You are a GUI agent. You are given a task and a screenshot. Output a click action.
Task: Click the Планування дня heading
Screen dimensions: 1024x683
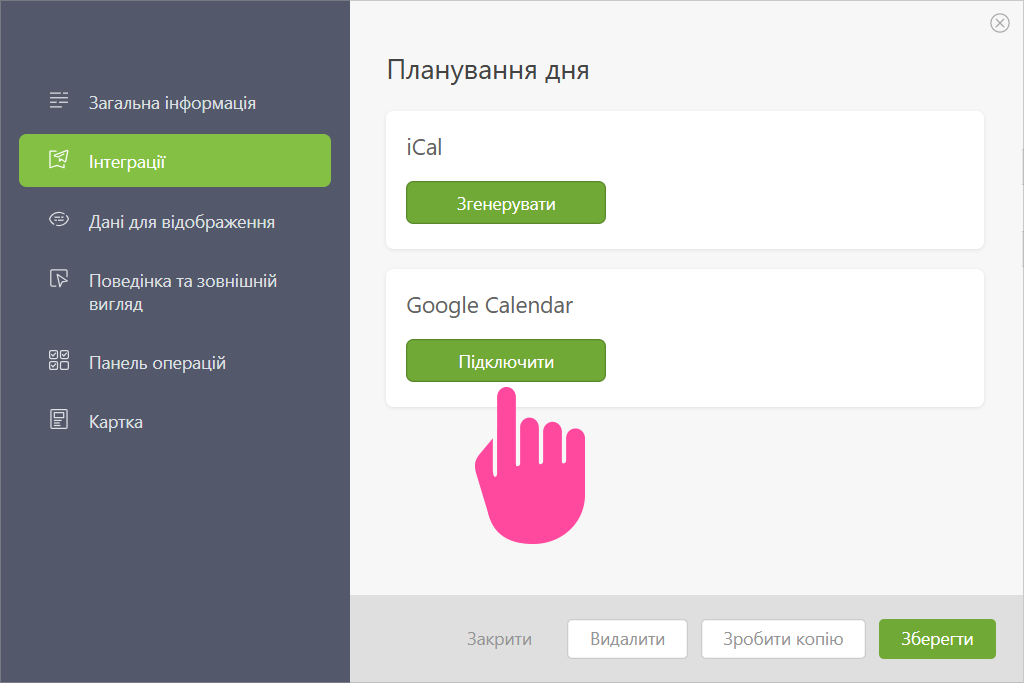point(488,70)
